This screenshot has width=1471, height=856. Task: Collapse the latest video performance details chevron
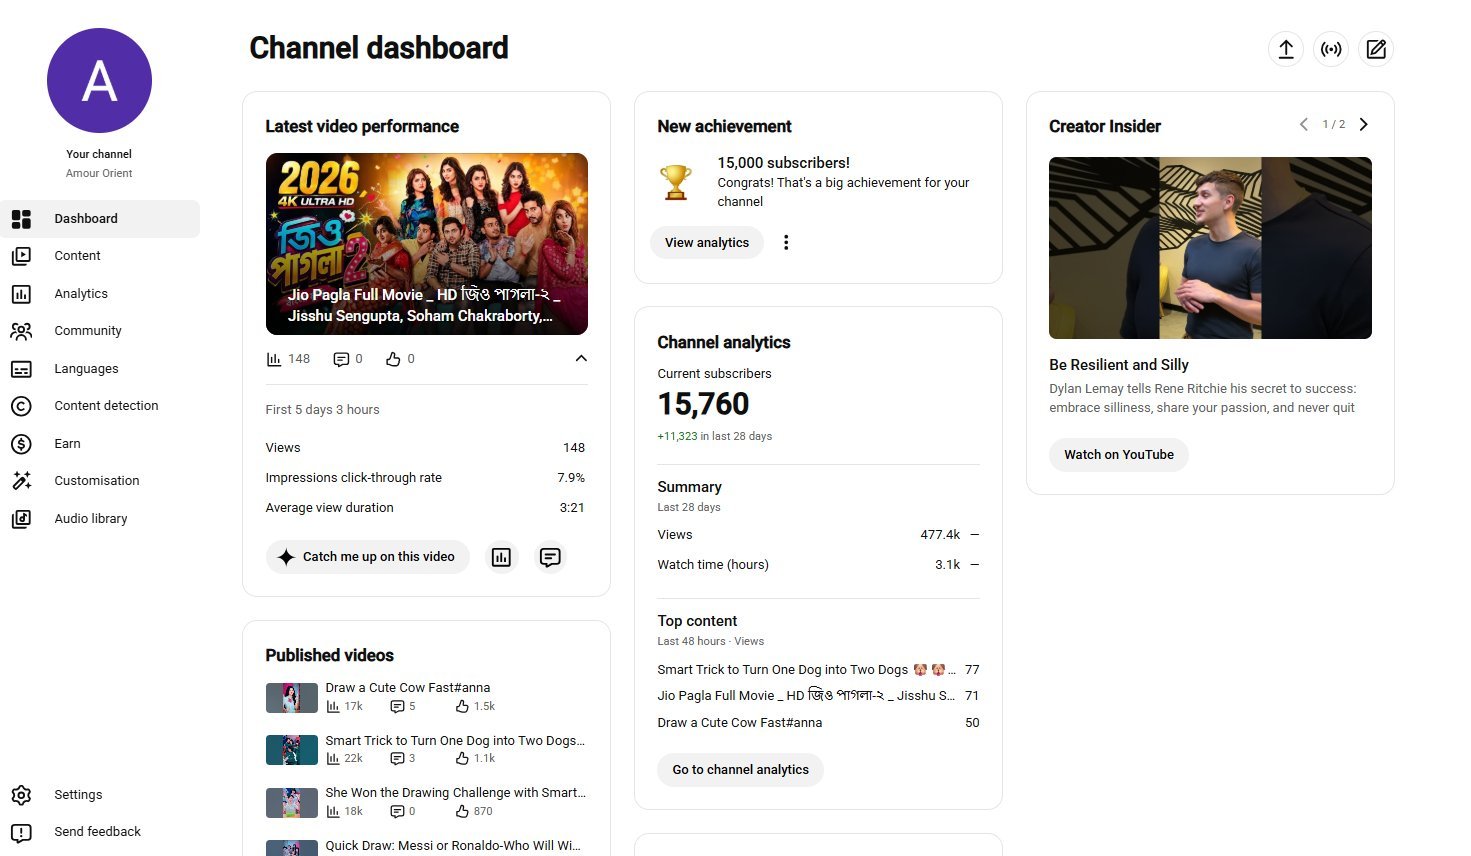581,359
